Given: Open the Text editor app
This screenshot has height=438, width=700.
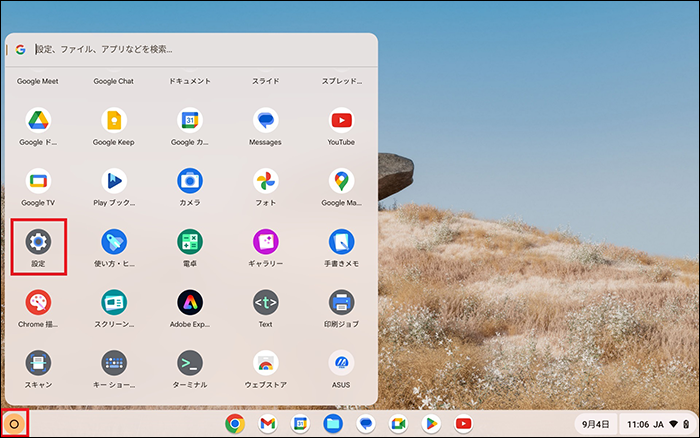Looking at the screenshot, I should (x=265, y=302).
